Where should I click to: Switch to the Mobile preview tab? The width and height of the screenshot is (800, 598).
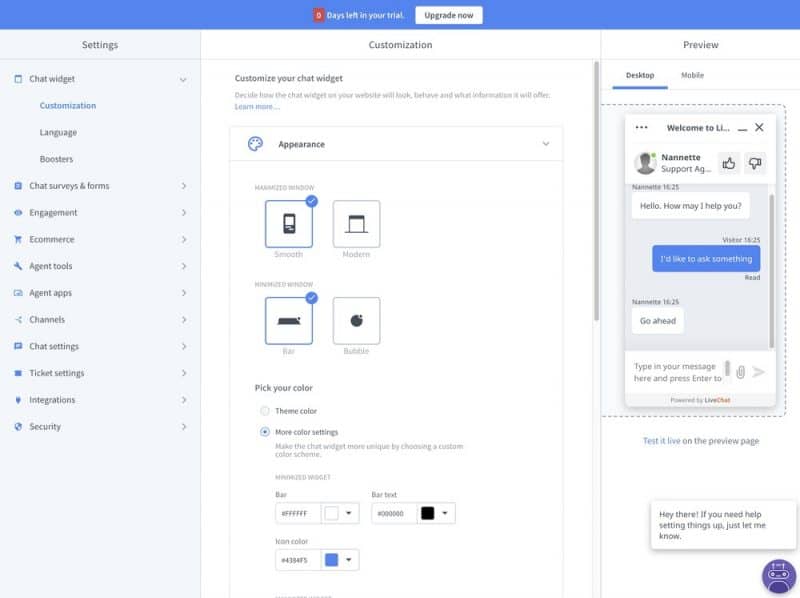692,75
